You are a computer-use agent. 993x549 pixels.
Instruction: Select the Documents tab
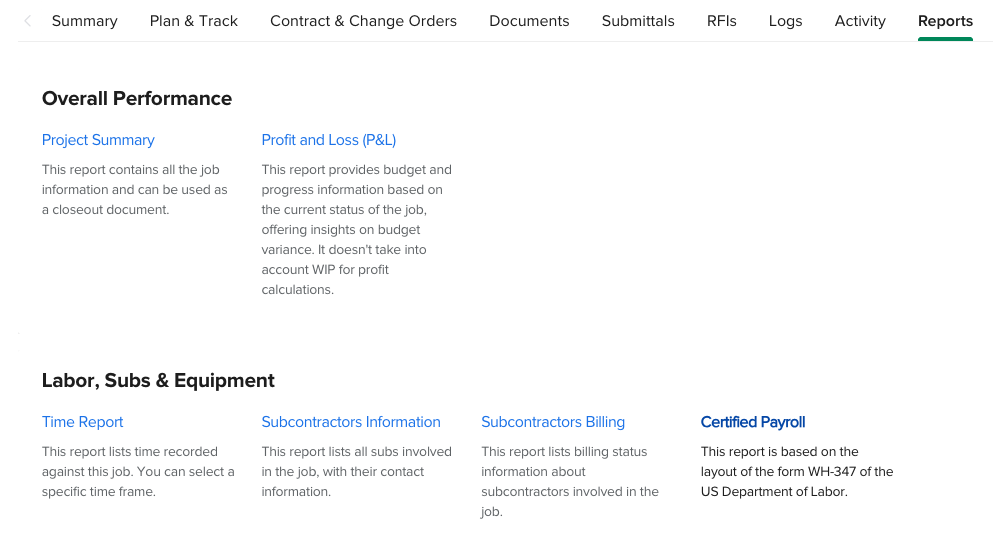click(x=529, y=21)
